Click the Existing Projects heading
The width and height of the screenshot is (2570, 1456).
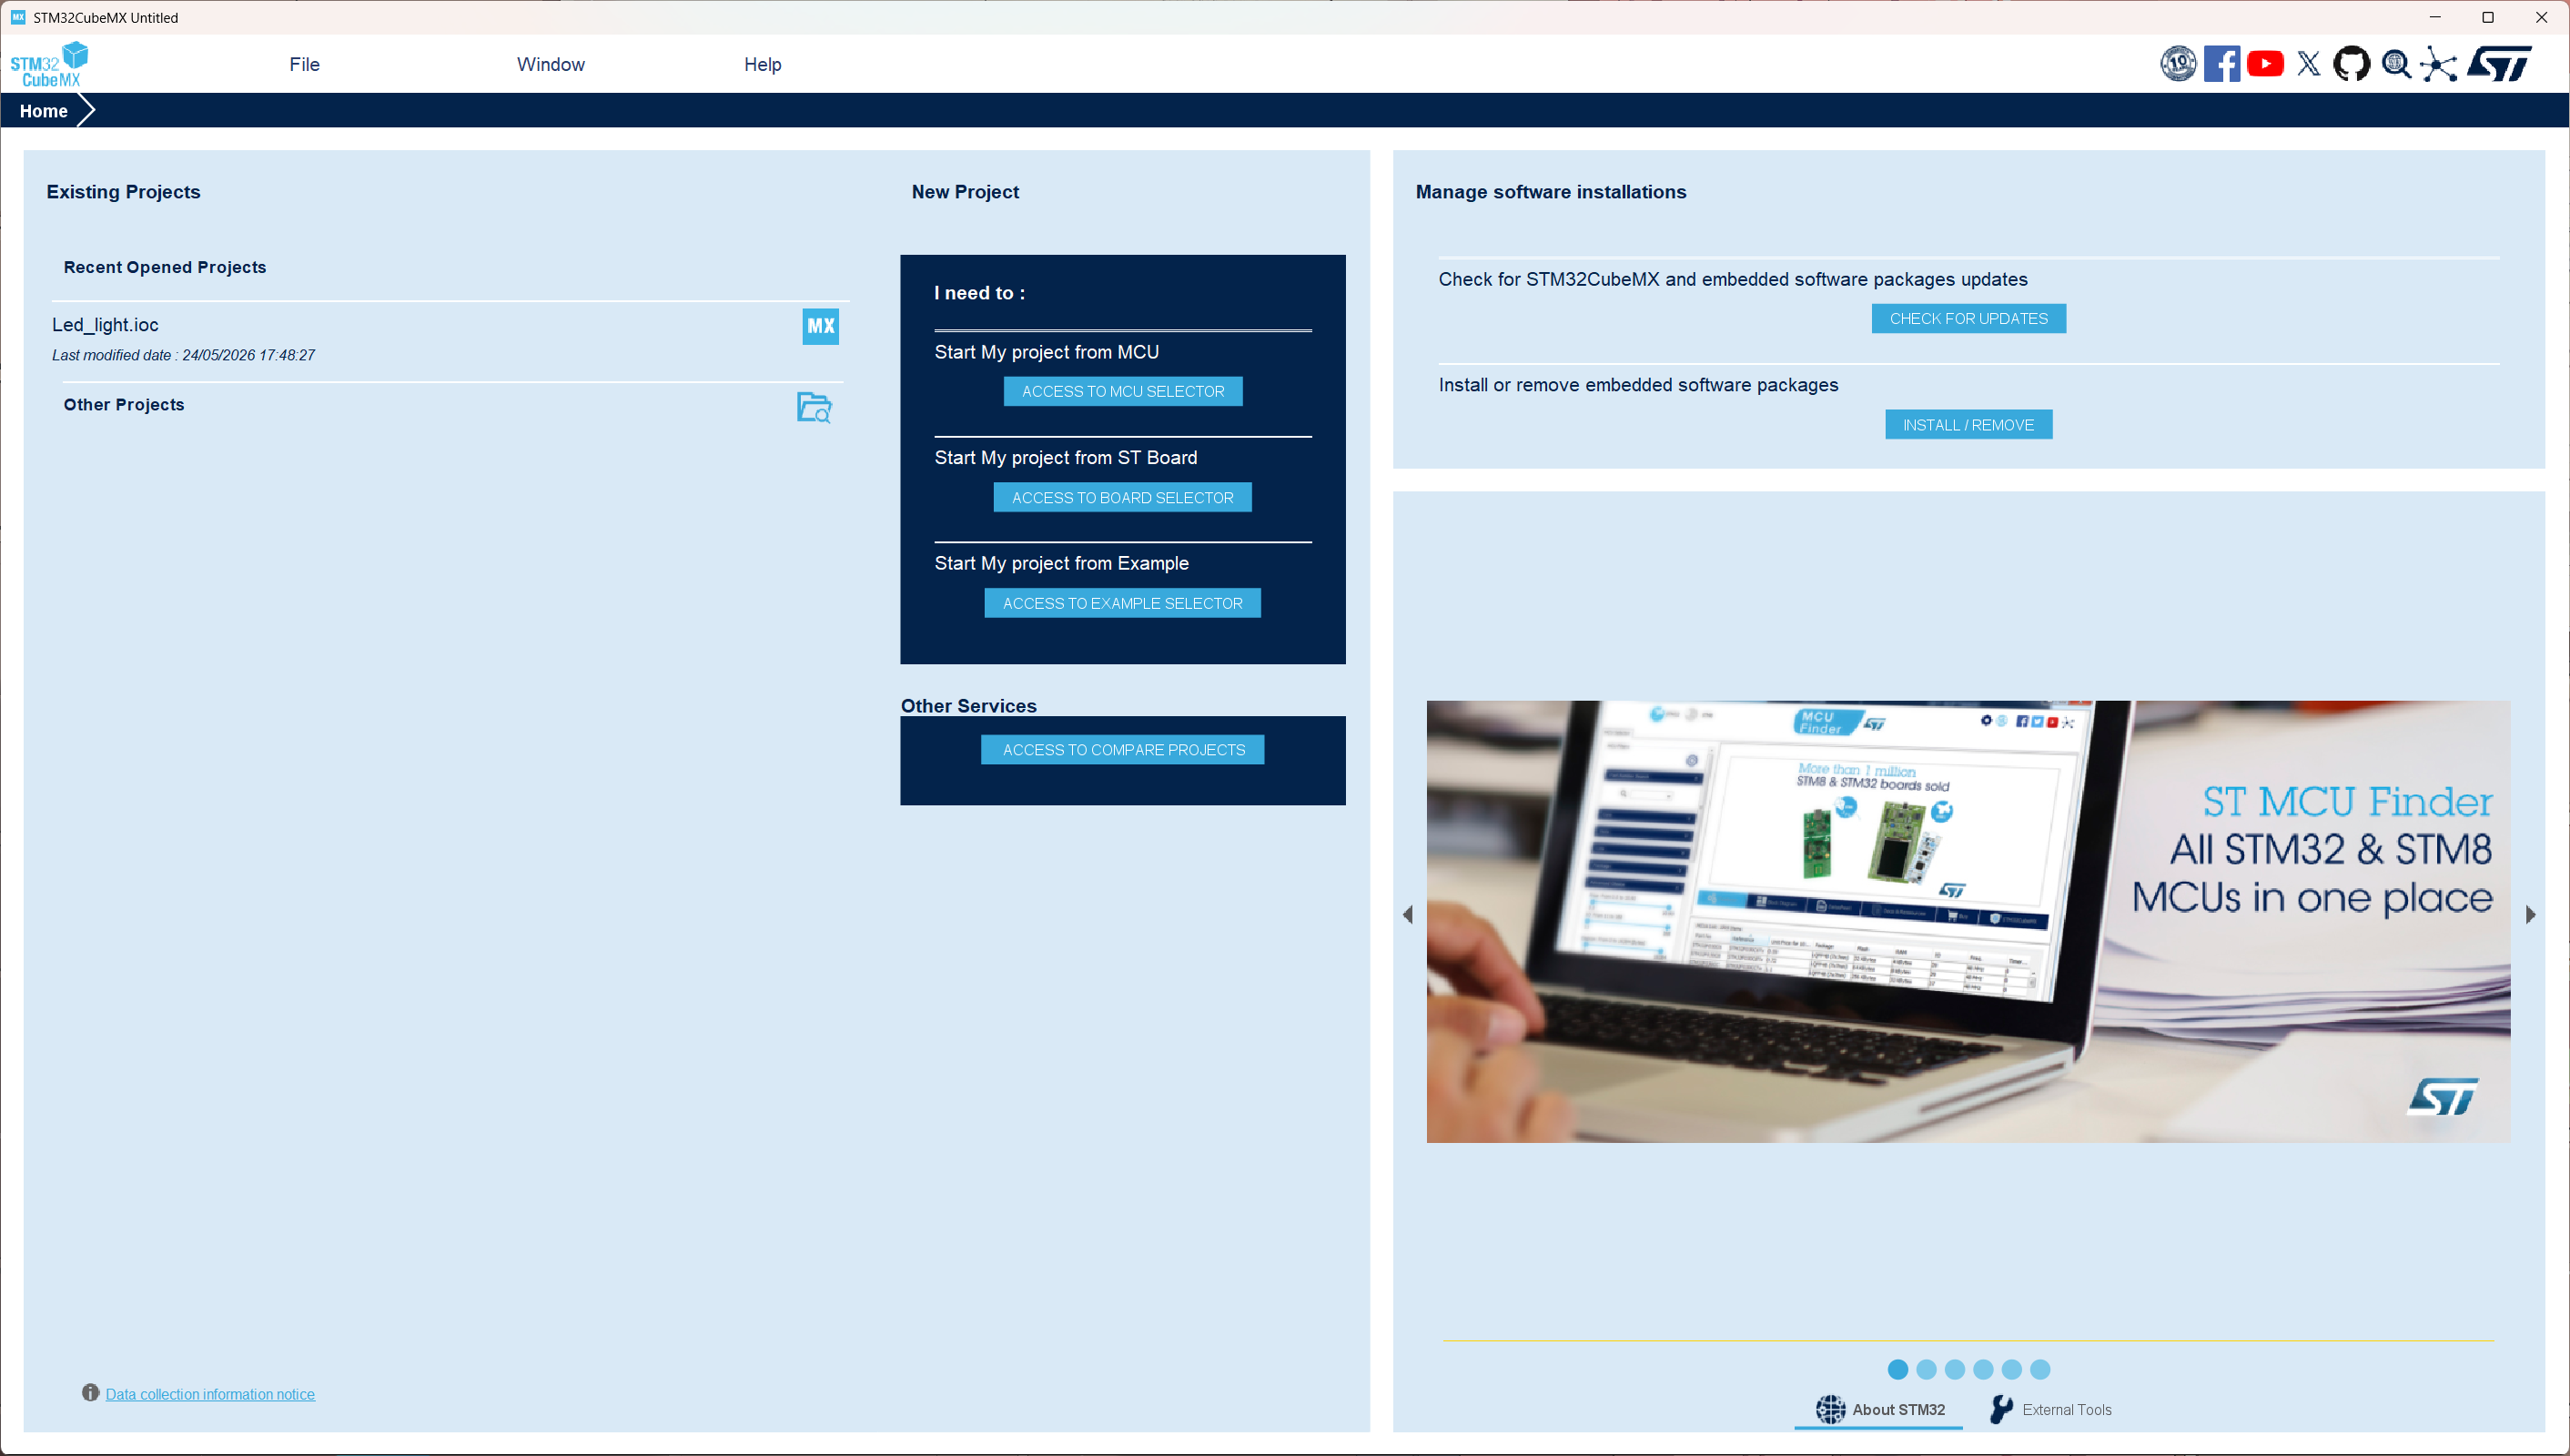tap(123, 192)
